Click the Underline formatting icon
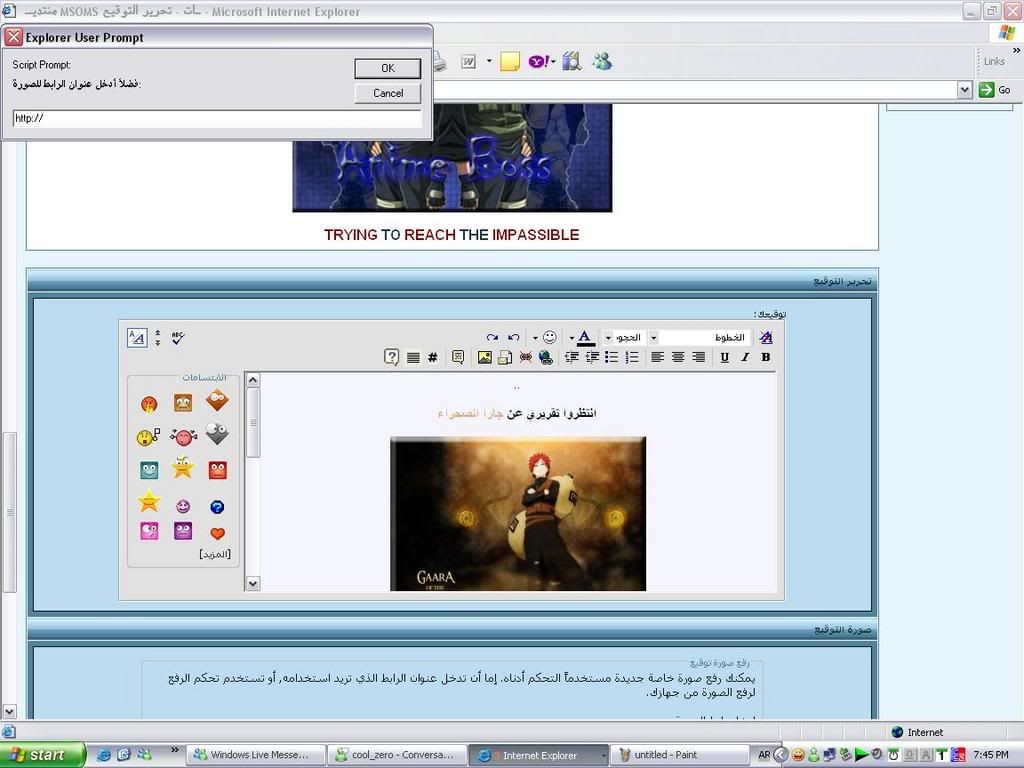The width and height of the screenshot is (1024, 768). 725,357
